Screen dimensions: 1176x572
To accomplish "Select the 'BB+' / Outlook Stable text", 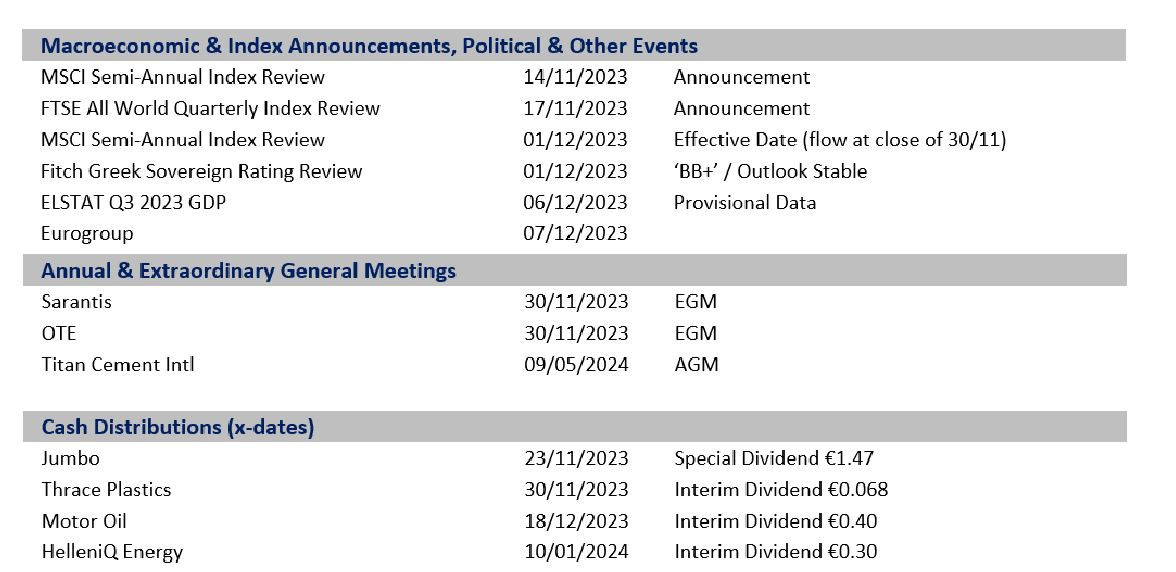I will (770, 171).
